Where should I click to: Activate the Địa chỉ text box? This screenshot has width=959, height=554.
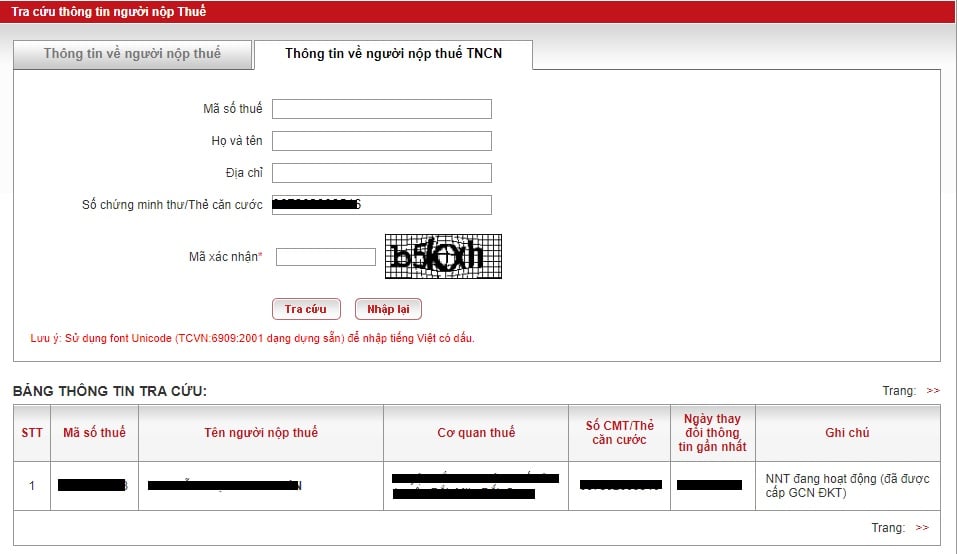tap(382, 172)
